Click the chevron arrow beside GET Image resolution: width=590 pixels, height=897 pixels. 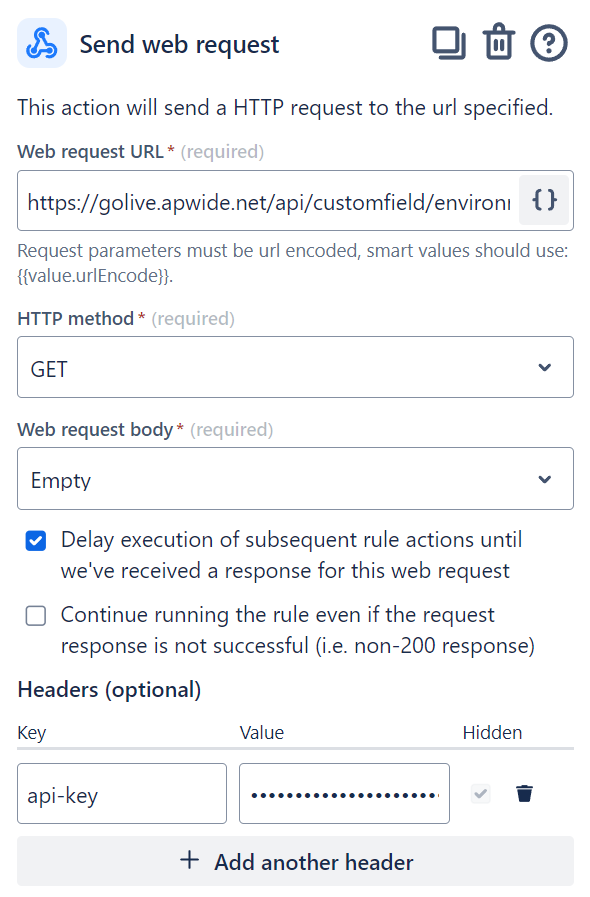(545, 367)
